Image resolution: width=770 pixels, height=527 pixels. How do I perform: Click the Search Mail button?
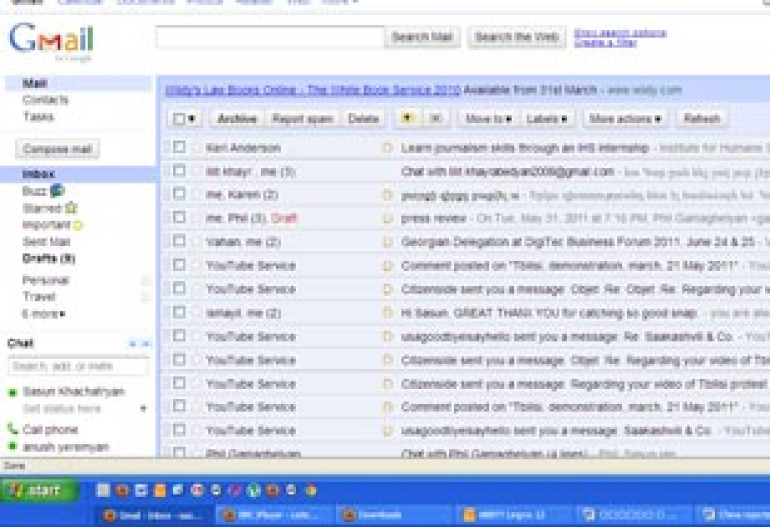click(422, 37)
